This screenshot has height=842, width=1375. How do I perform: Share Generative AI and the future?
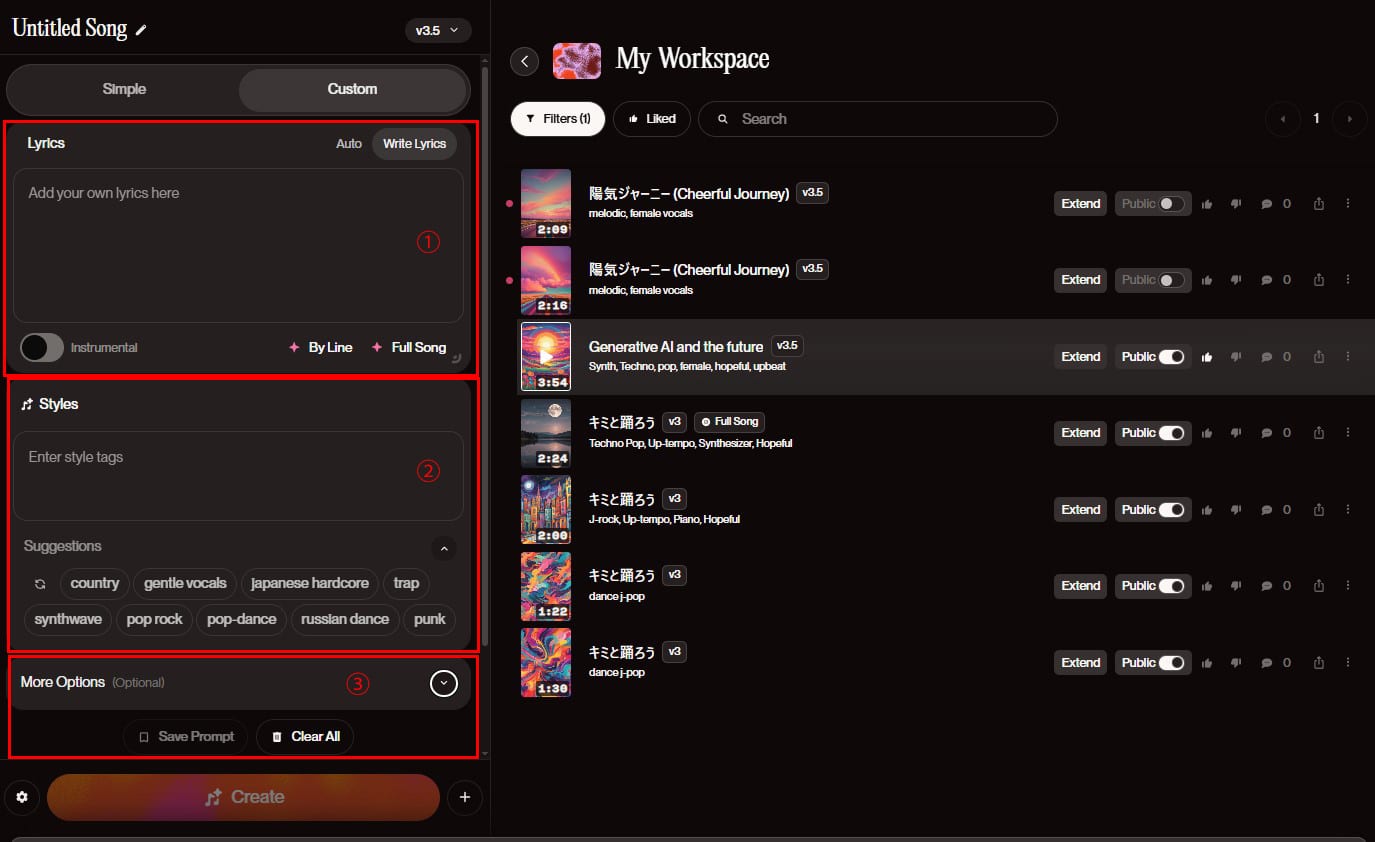[x=1319, y=357]
